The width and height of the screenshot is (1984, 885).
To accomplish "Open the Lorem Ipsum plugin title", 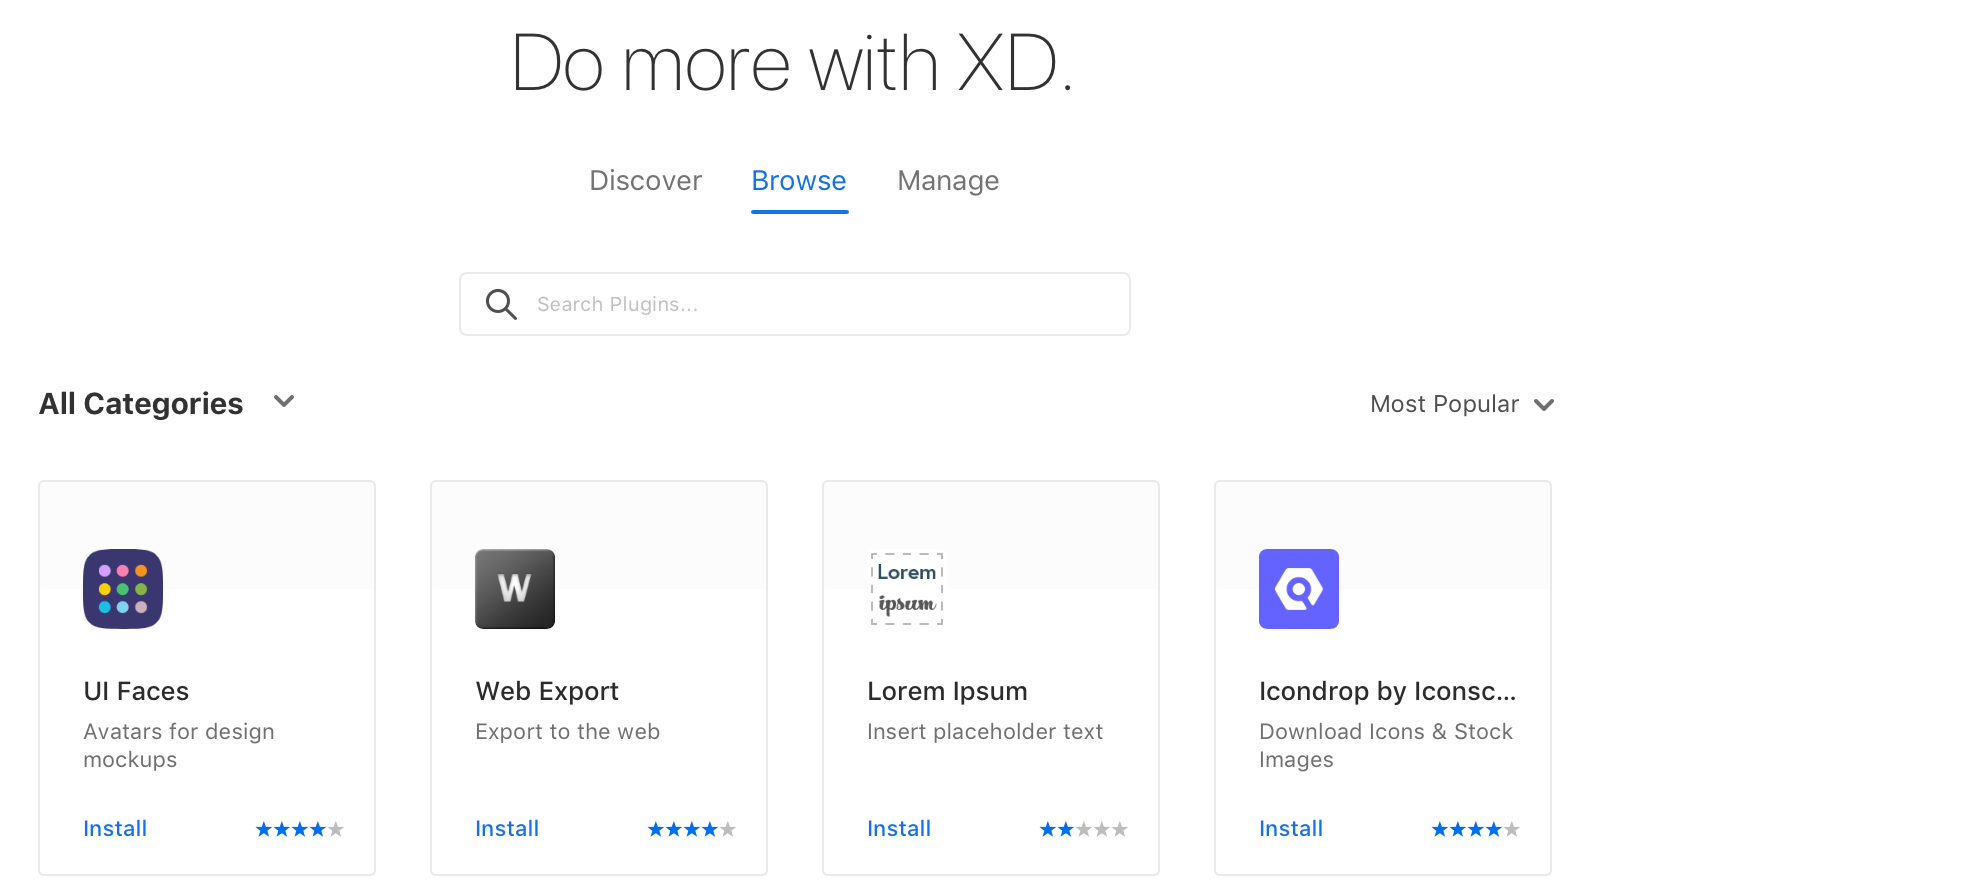I will coord(947,691).
